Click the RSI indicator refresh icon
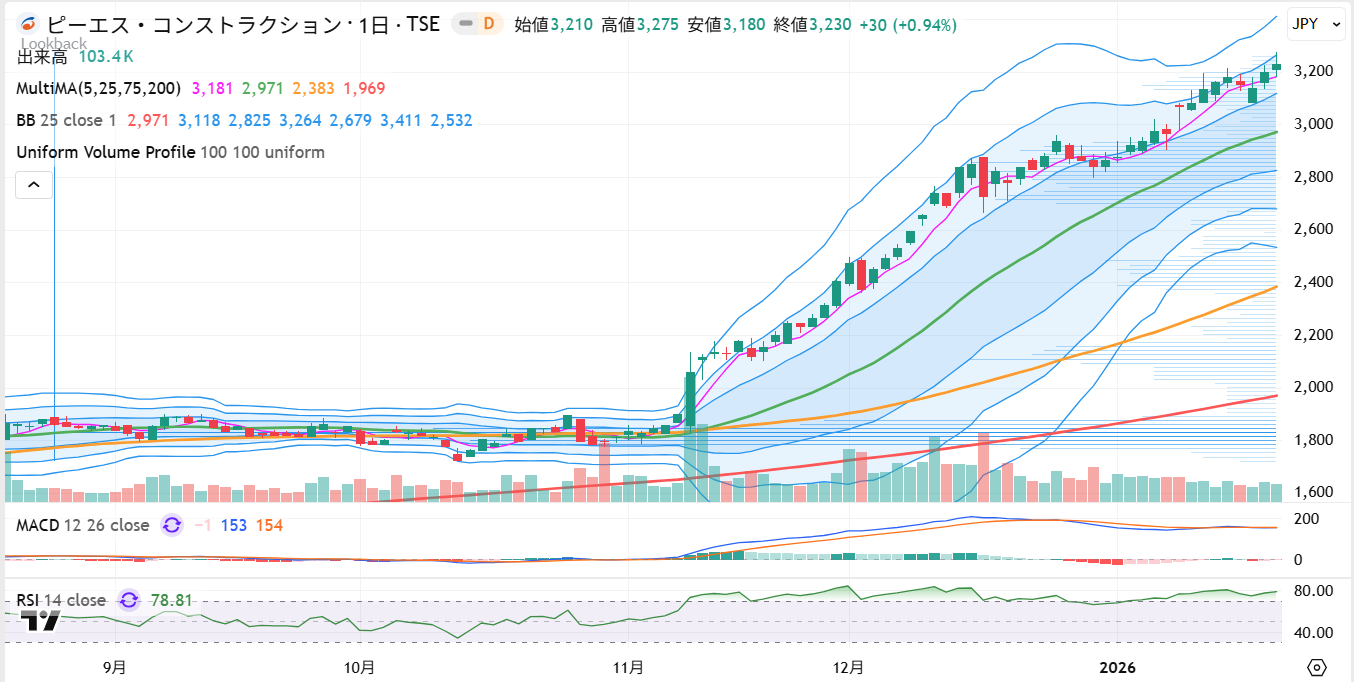The width and height of the screenshot is (1354, 682). coord(128,600)
